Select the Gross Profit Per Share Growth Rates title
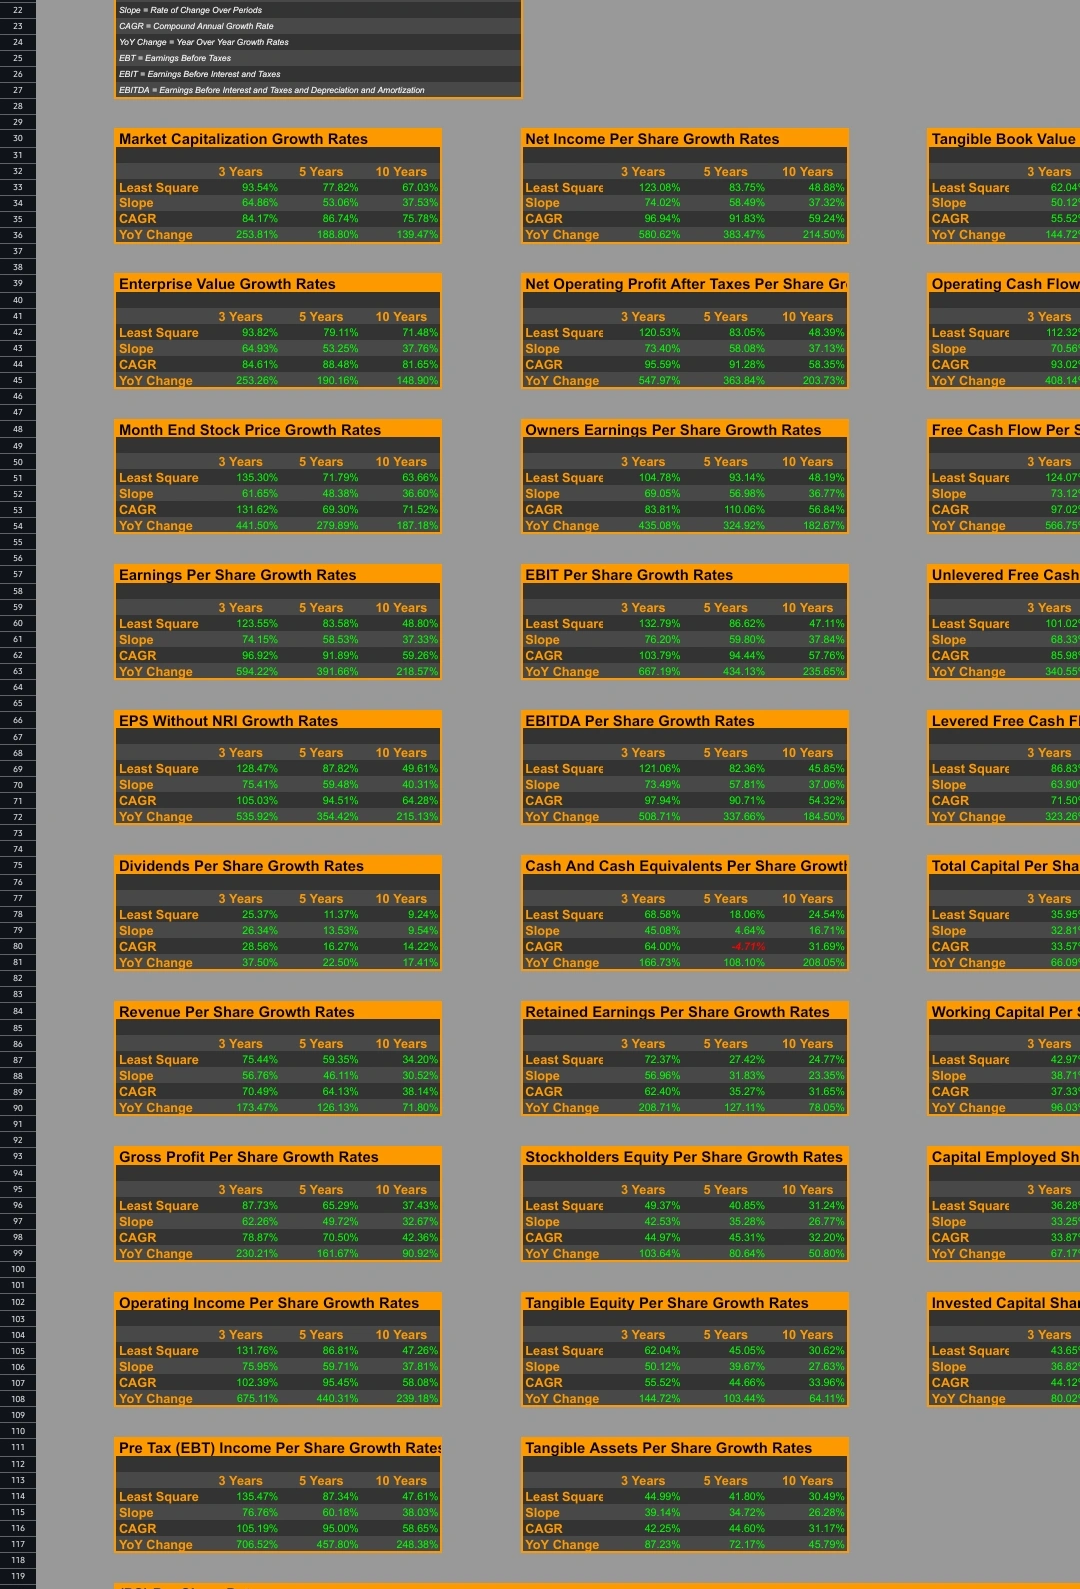Image resolution: width=1080 pixels, height=1589 pixels. click(x=249, y=1157)
